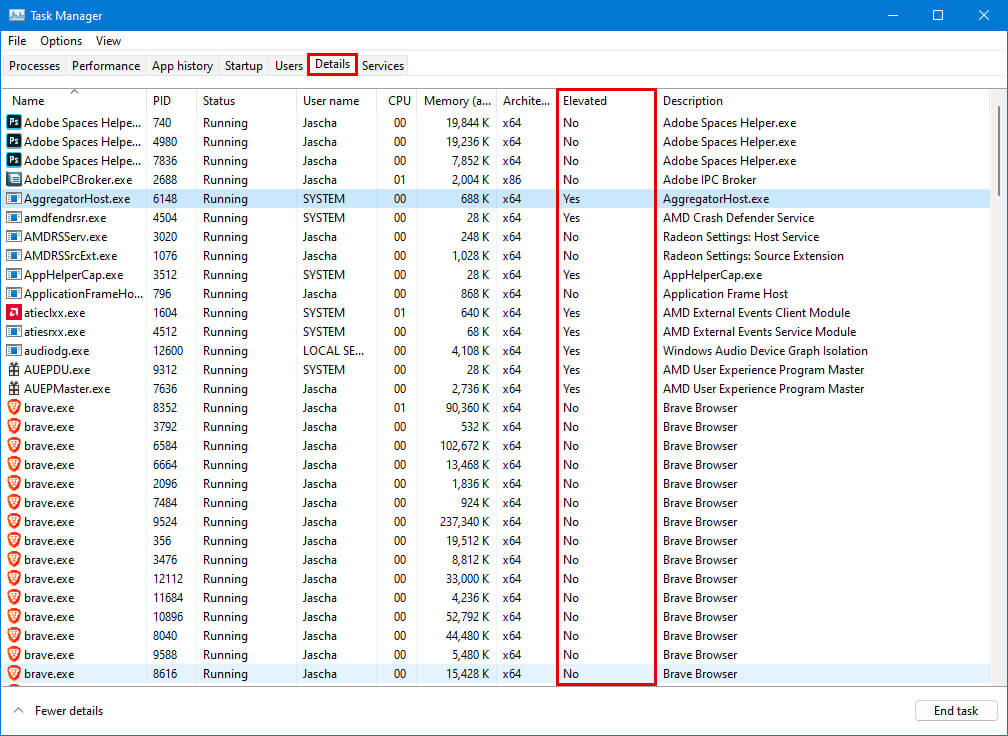Click the red AMD icon of atieclxx.exe
The width and height of the screenshot is (1008, 736).
click(14, 312)
